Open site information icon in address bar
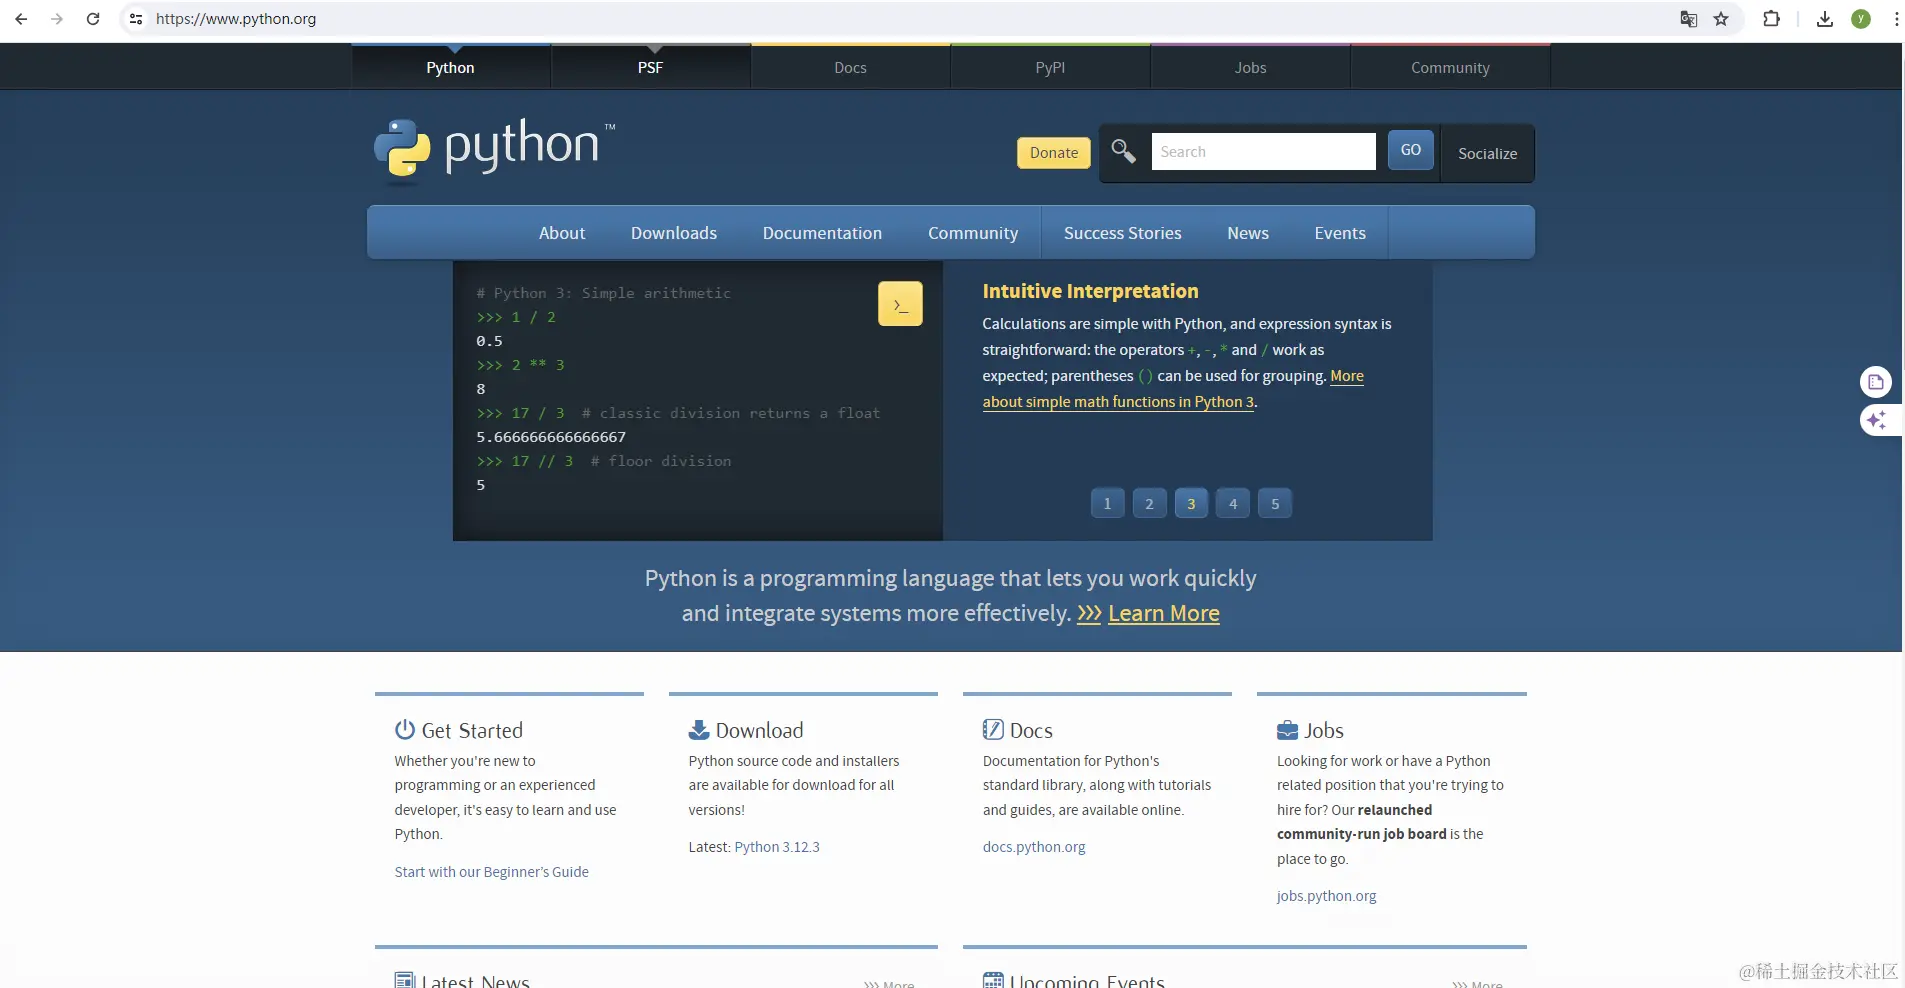 [136, 19]
